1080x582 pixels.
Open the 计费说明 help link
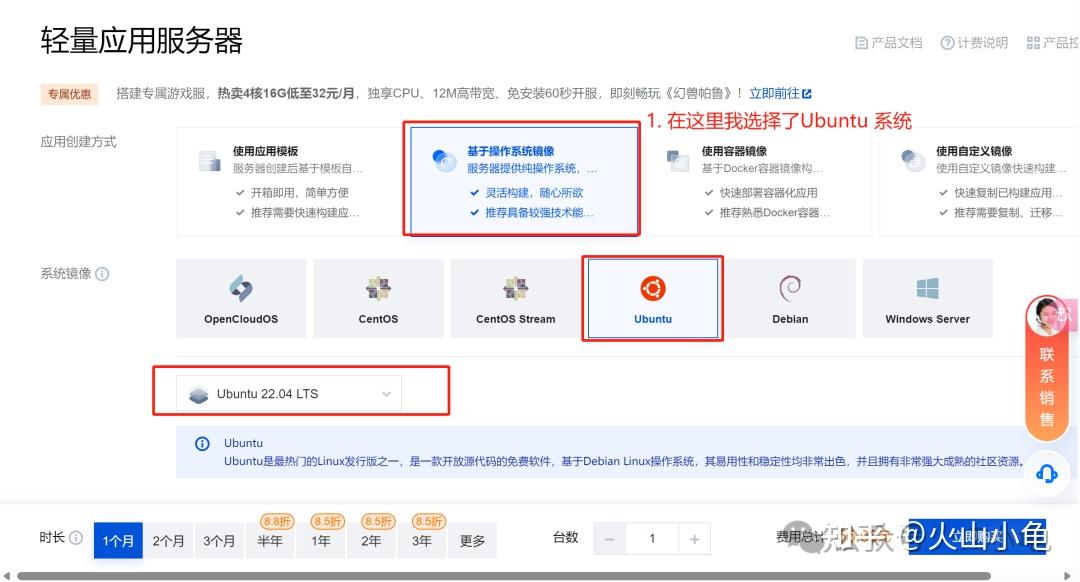pyautogui.click(x=974, y=43)
